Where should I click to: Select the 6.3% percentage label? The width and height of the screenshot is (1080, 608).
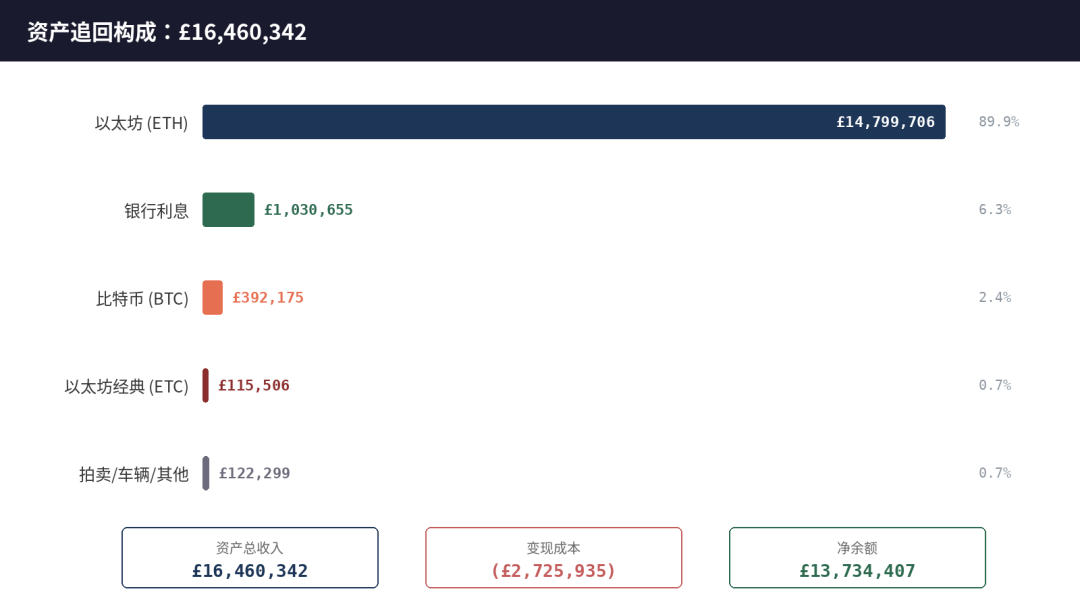click(x=995, y=209)
